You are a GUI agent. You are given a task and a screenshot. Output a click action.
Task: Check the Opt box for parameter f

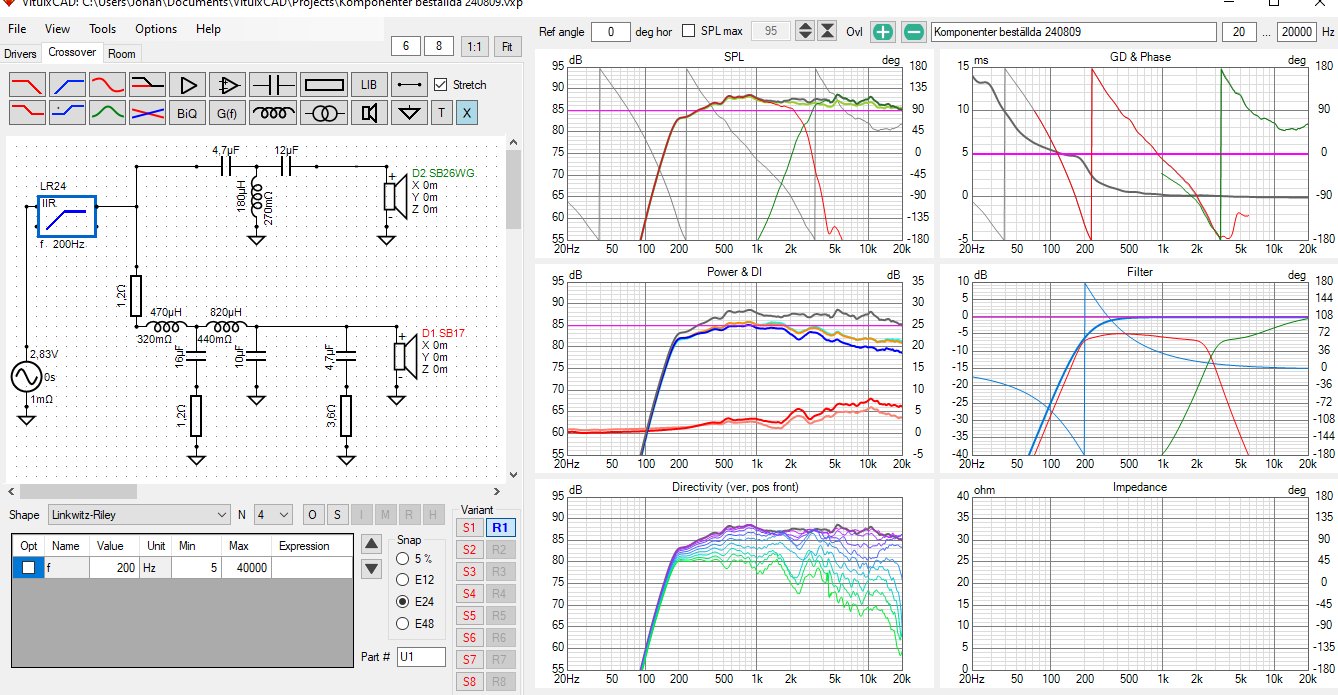click(28, 567)
